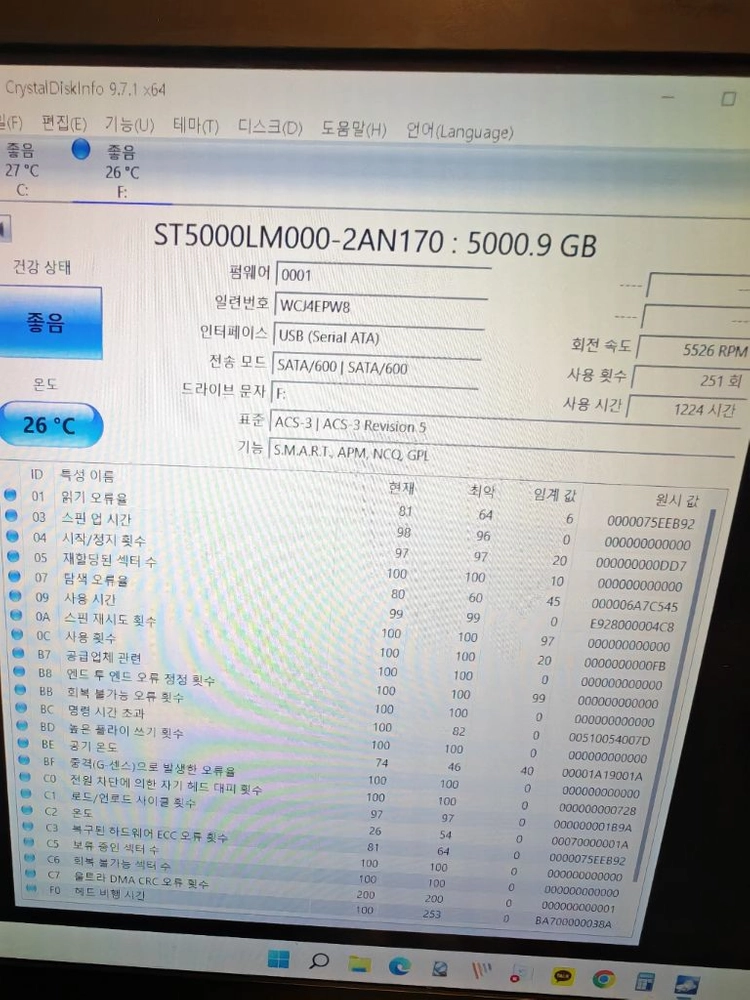
Task: Open the Windows Start menu
Action: click(278, 959)
